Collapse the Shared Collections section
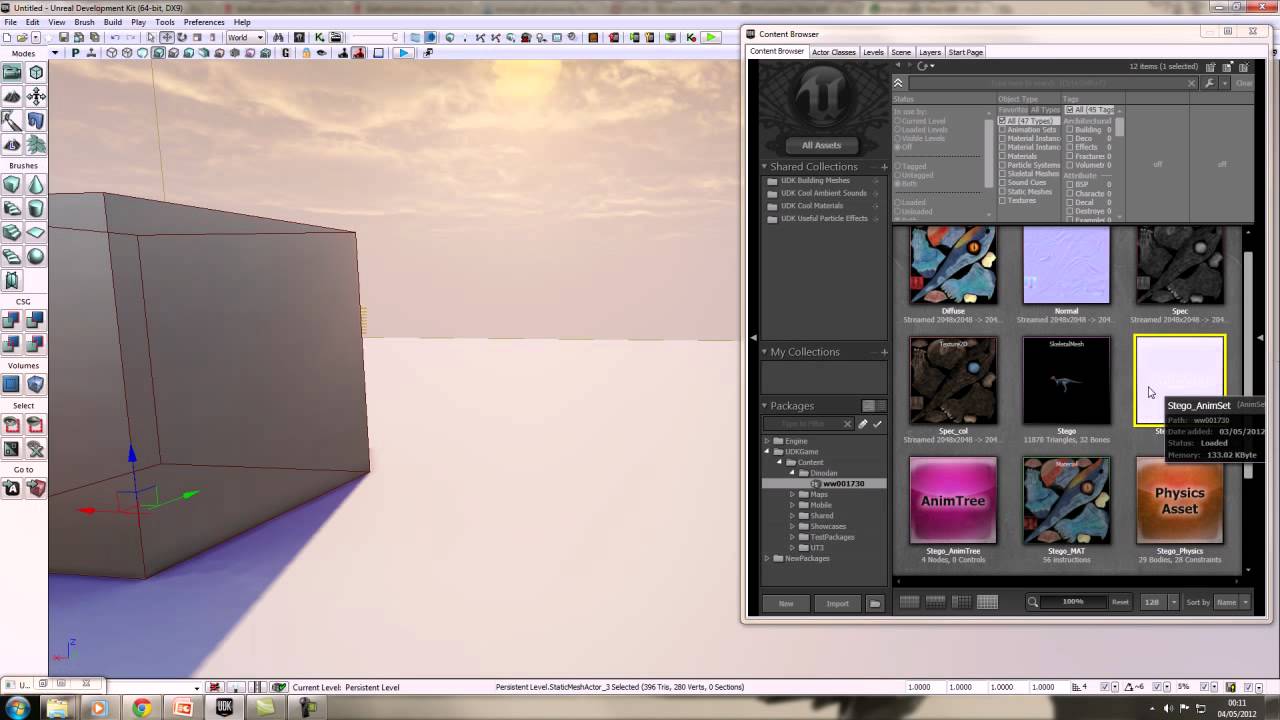The height and width of the screenshot is (720, 1280). click(765, 167)
